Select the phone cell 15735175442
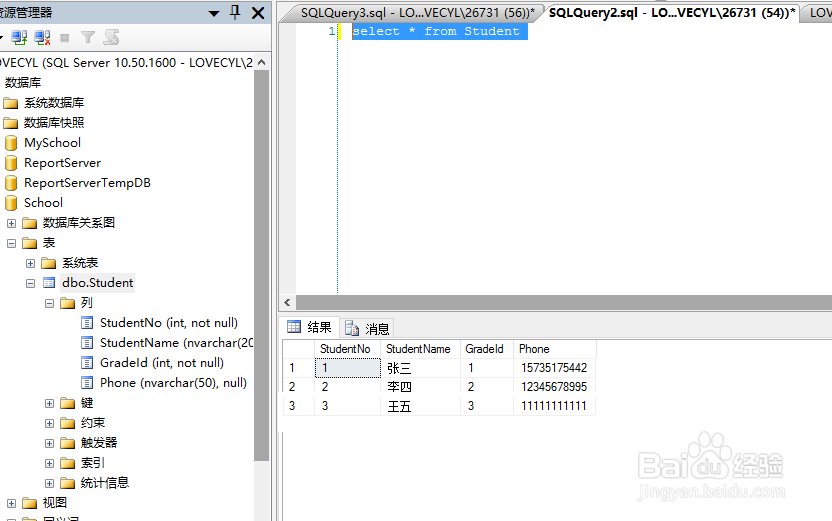The image size is (832, 521). click(555, 368)
